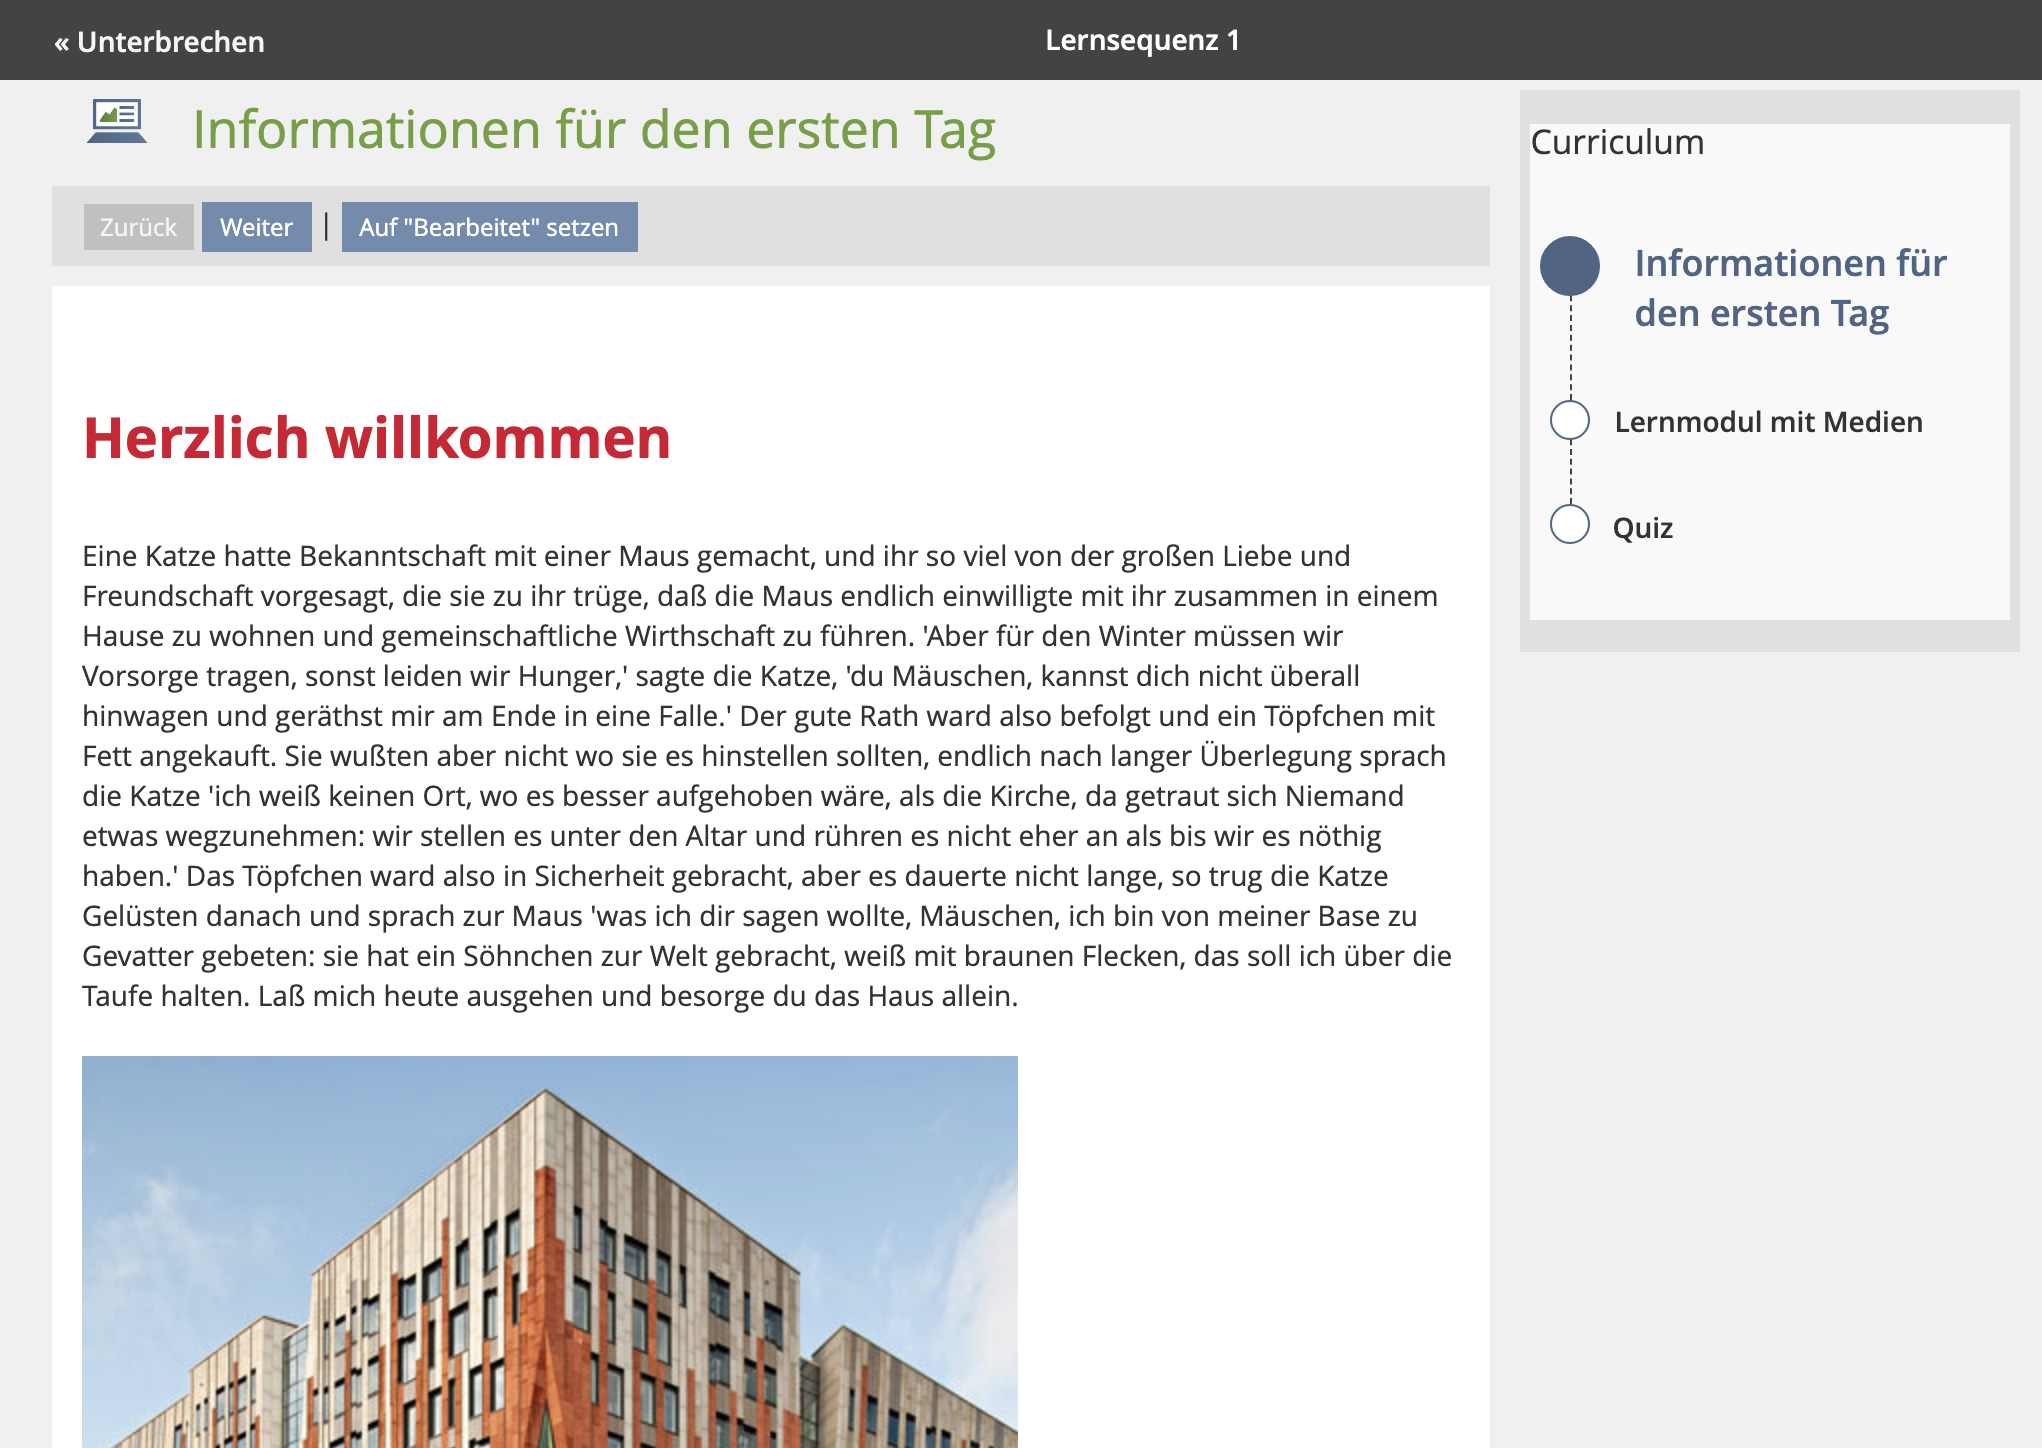Click the Lernsequenz 1 header title
The image size is (2042, 1448).
(1142, 40)
